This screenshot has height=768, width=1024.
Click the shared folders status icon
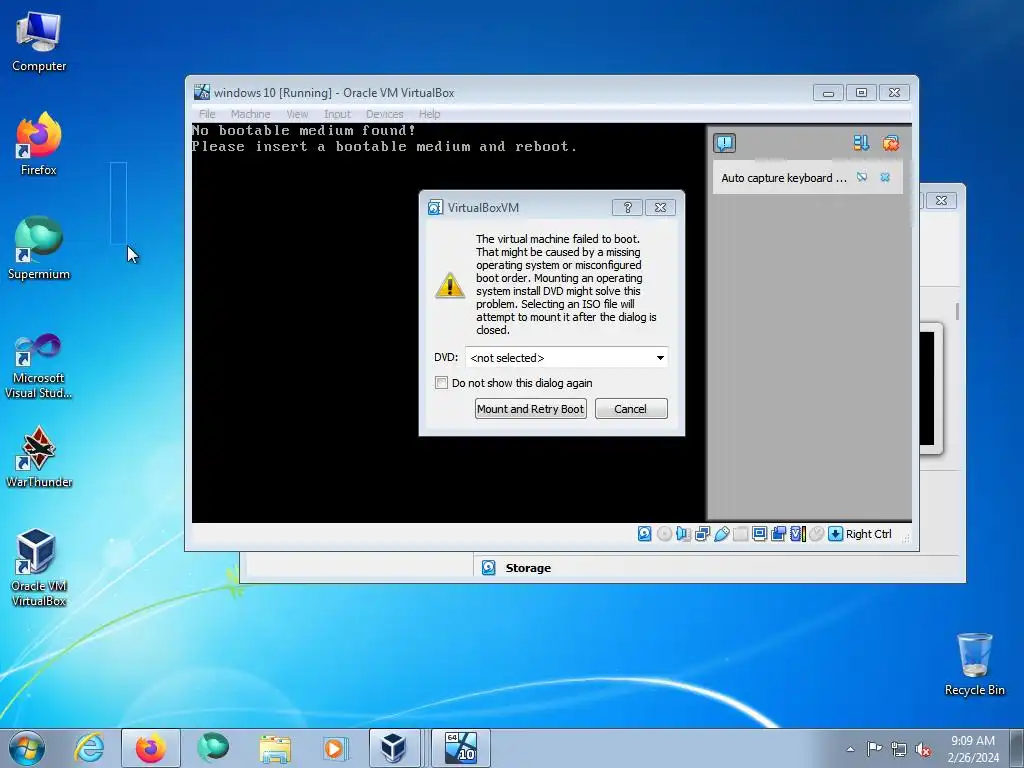(741, 534)
